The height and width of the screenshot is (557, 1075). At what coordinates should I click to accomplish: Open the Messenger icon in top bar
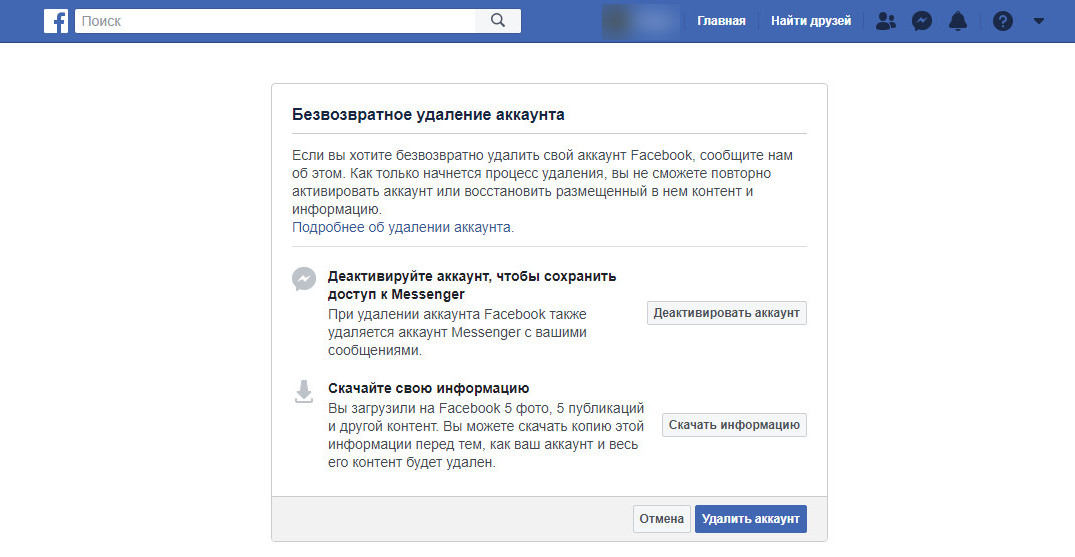point(922,21)
